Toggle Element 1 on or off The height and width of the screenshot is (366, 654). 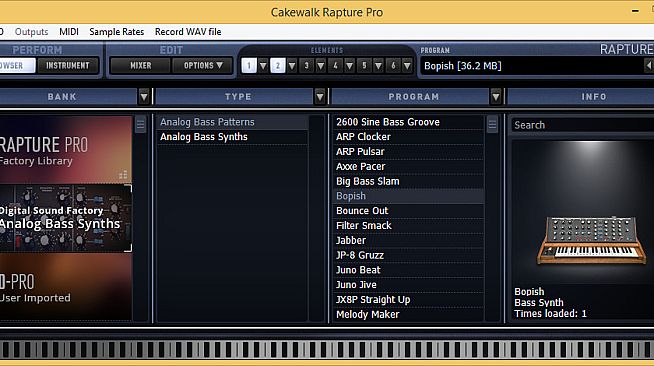[249, 65]
